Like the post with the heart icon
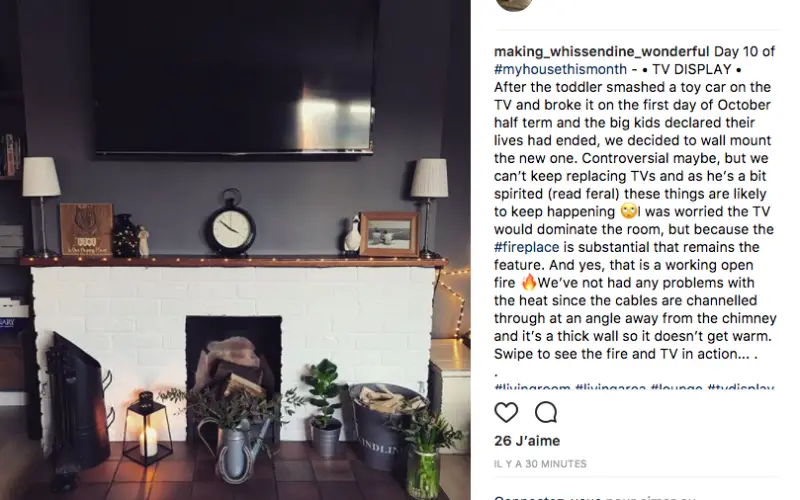 (x=506, y=412)
